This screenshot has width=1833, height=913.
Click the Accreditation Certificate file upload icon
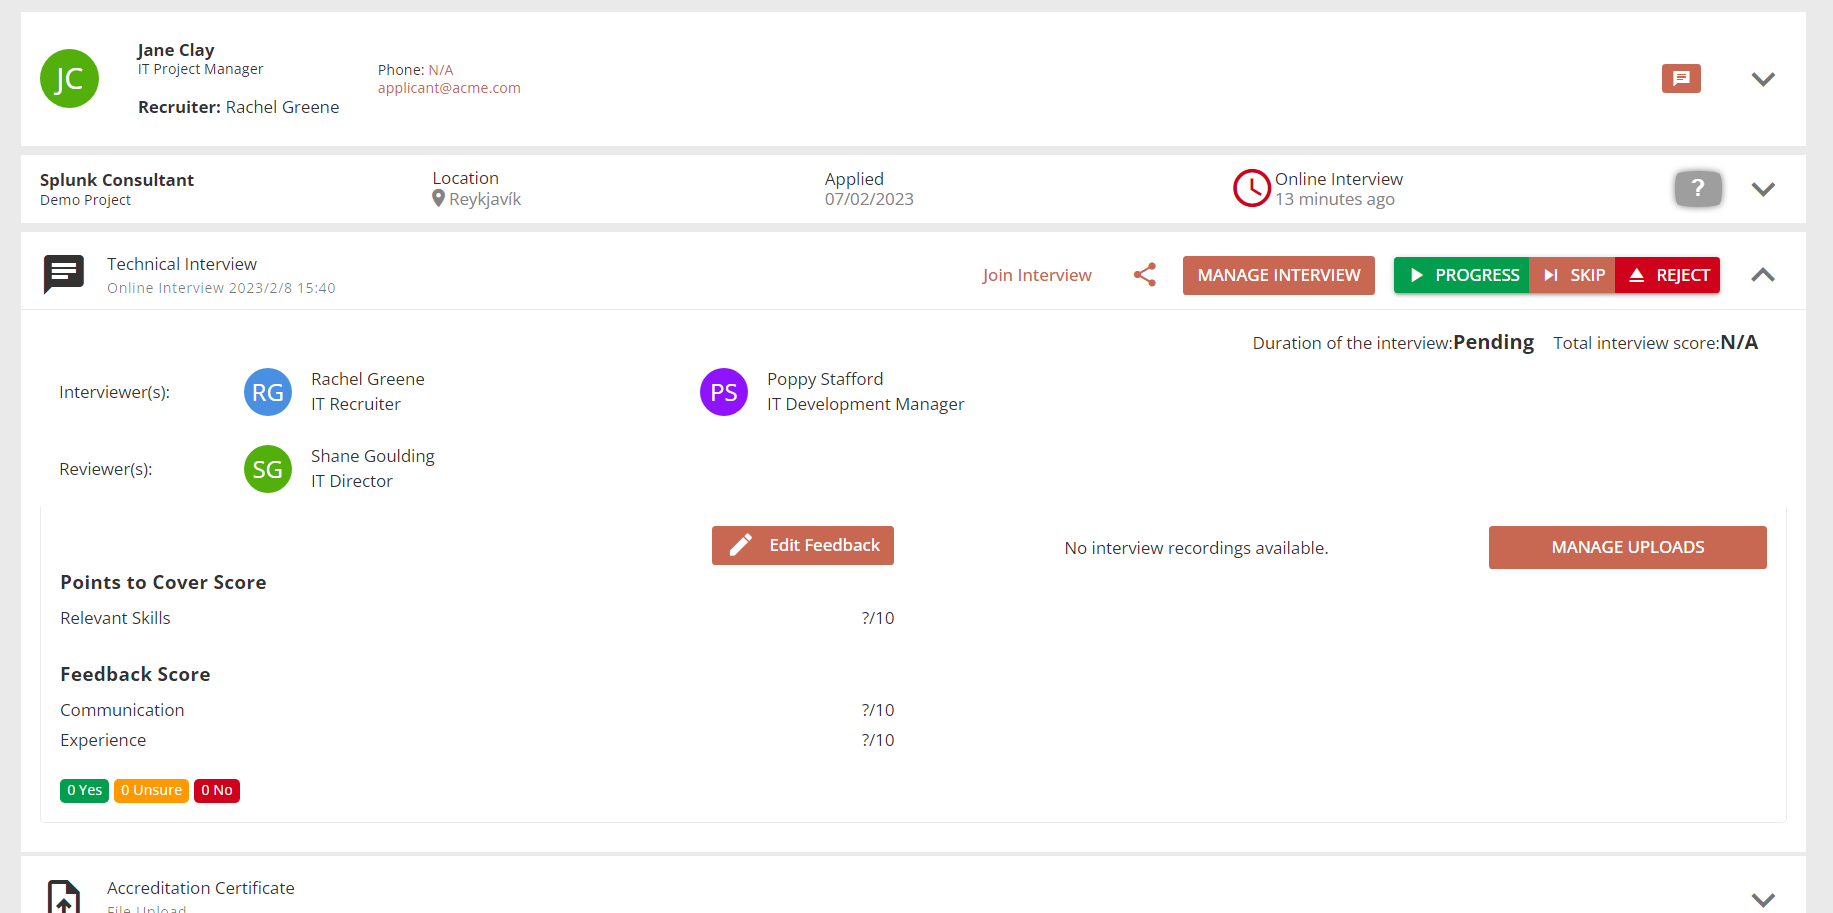pyautogui.click(x=64, y=896)
